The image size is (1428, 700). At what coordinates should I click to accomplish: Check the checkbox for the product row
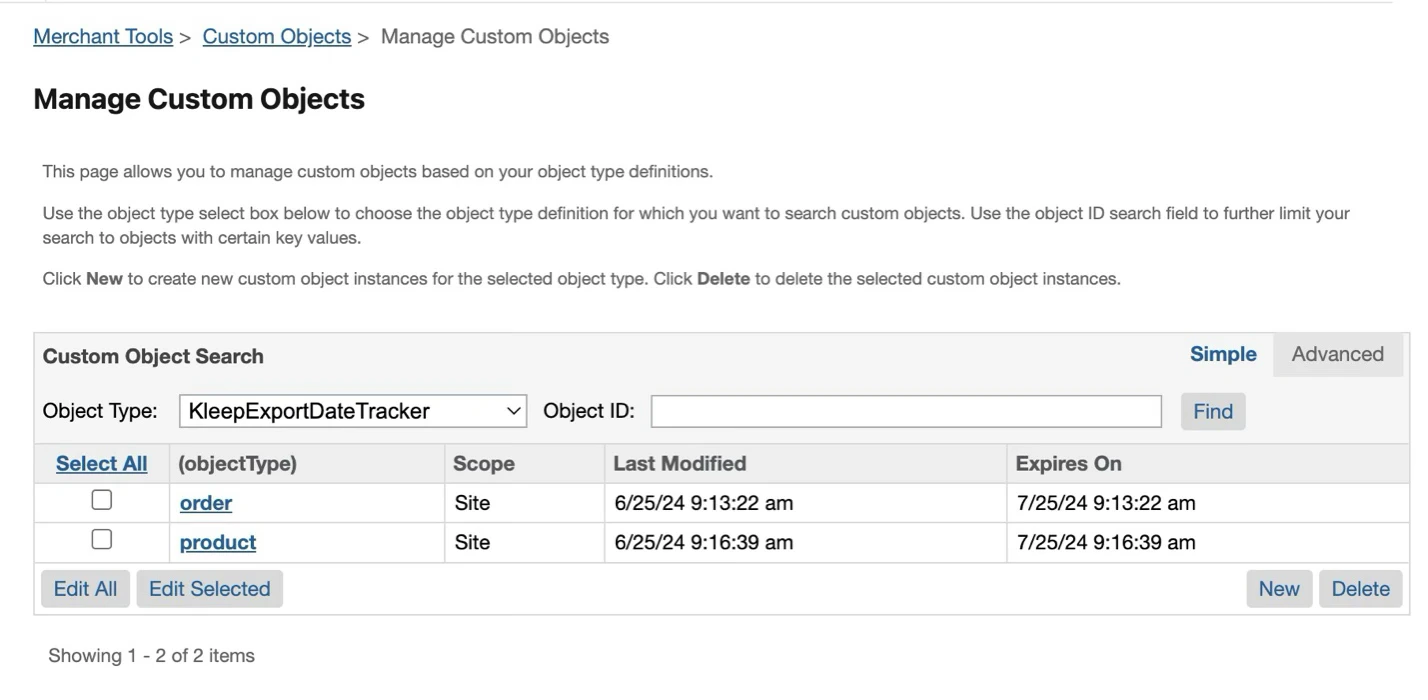(101, 540)
